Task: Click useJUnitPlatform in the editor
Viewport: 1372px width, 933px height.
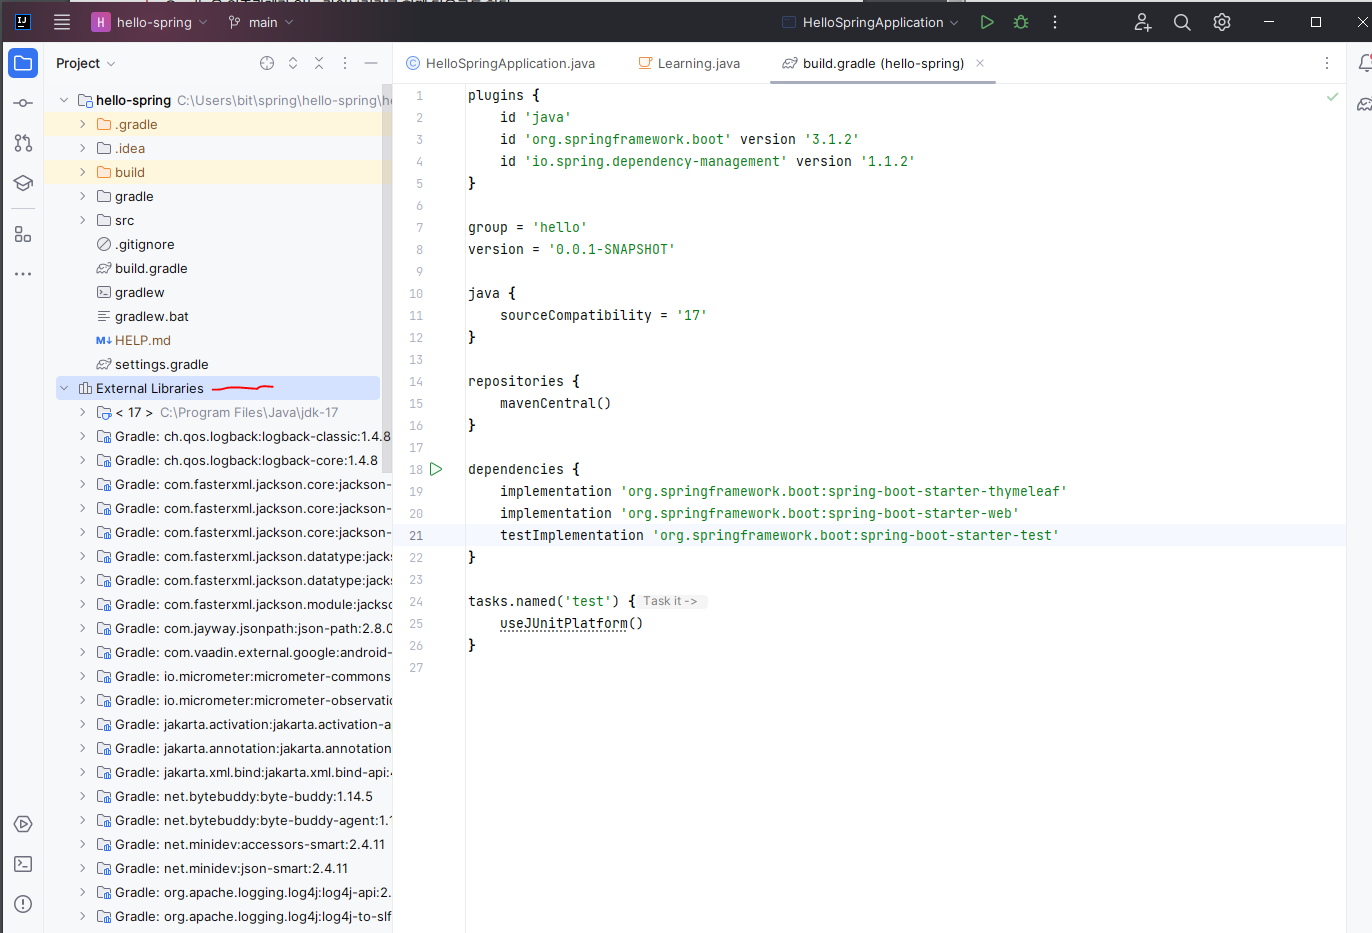Action: [564, 623]
